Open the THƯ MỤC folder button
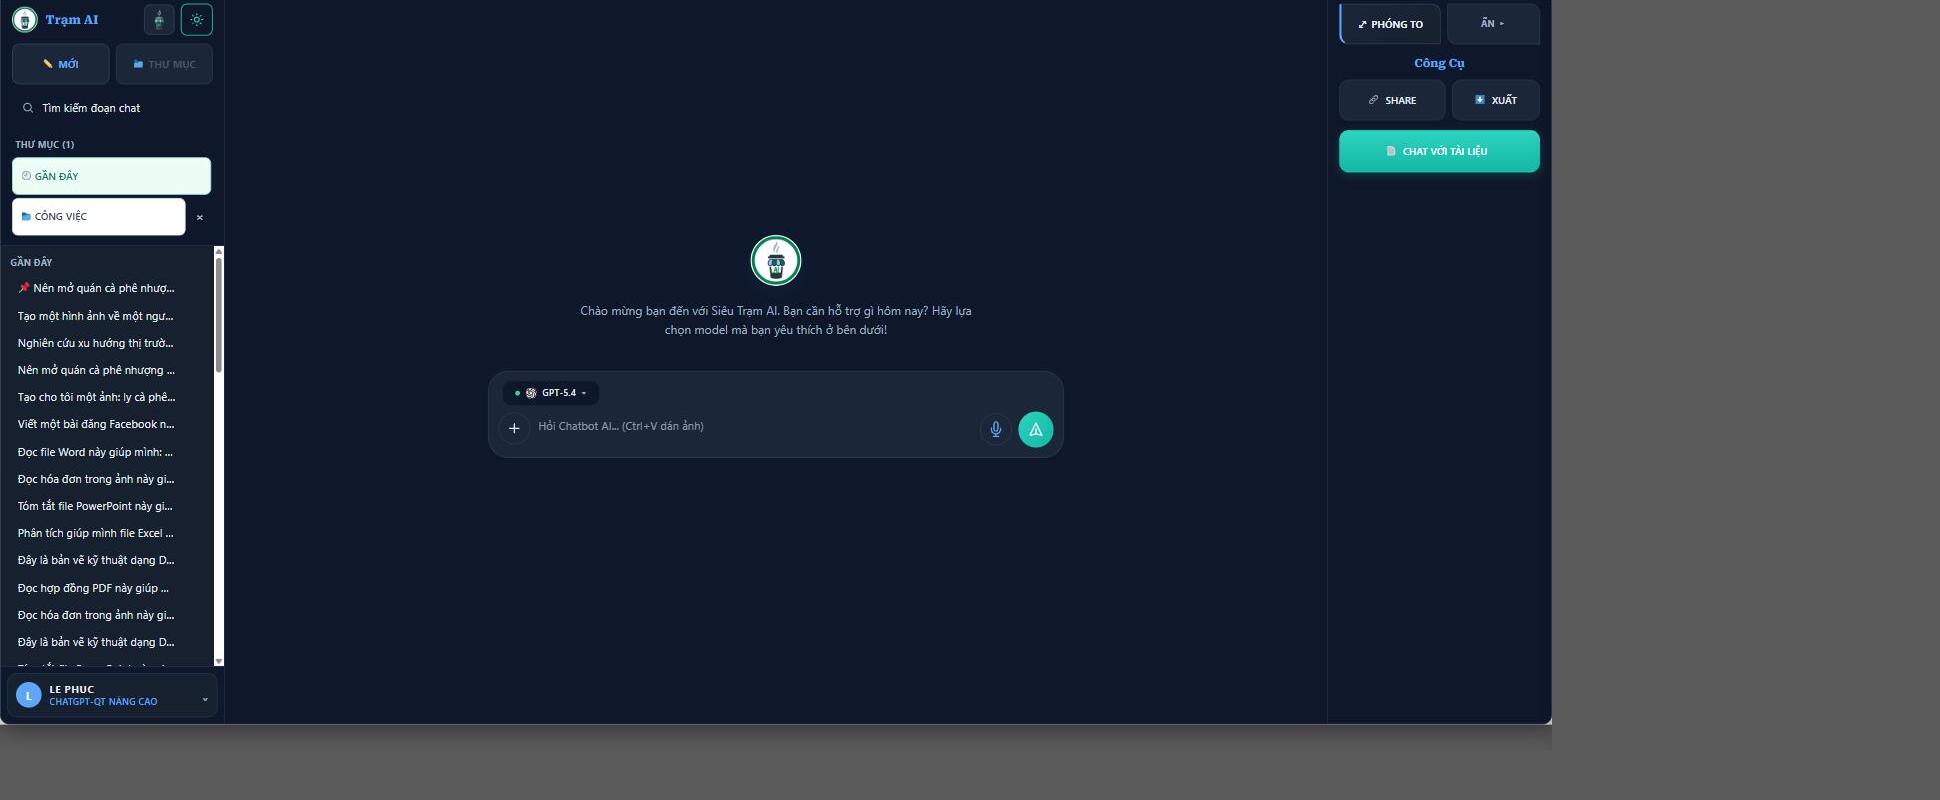This screenshot has height=800, width=1940. [x=164, y=64]
